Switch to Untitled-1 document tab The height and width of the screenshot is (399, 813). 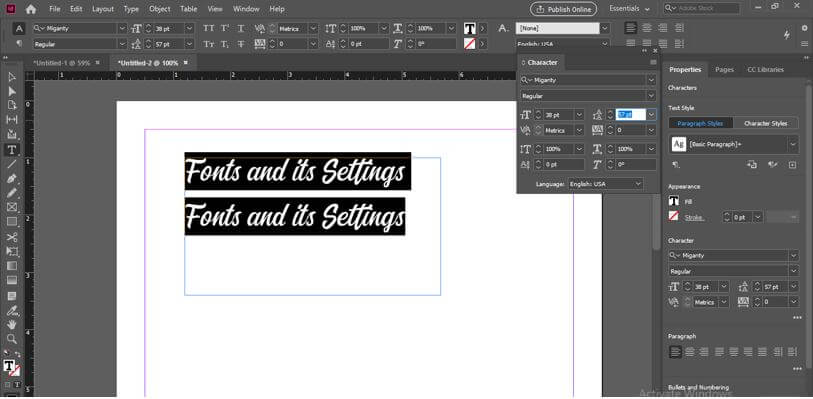62,63
